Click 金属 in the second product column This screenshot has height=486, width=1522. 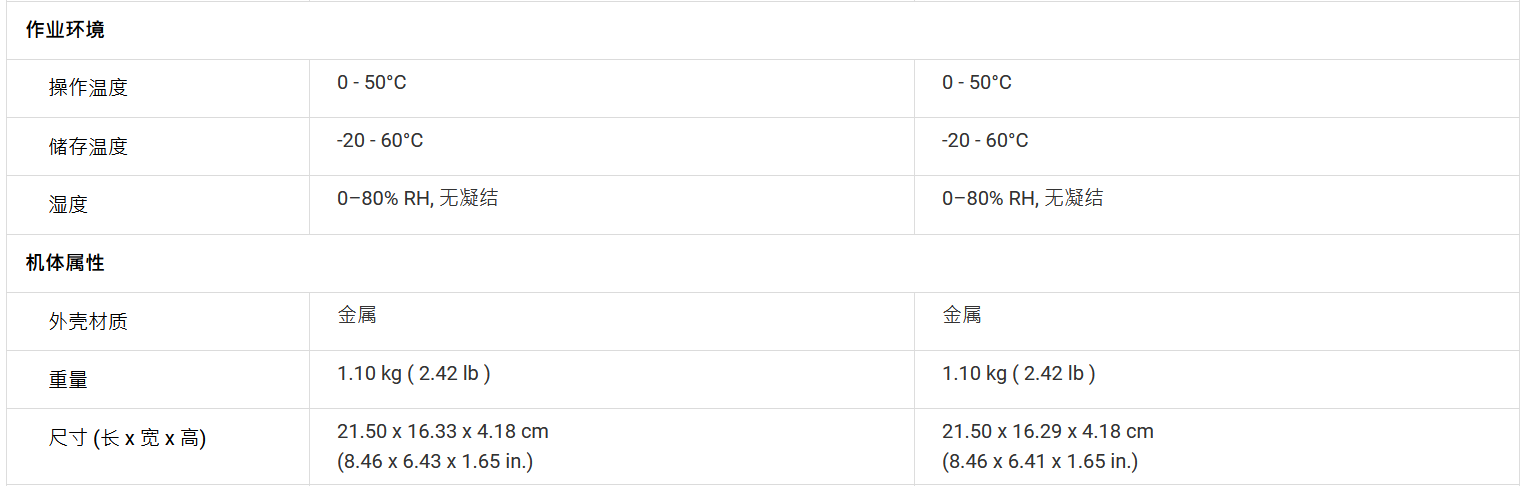pyautogui.click(x=961, y=316)
